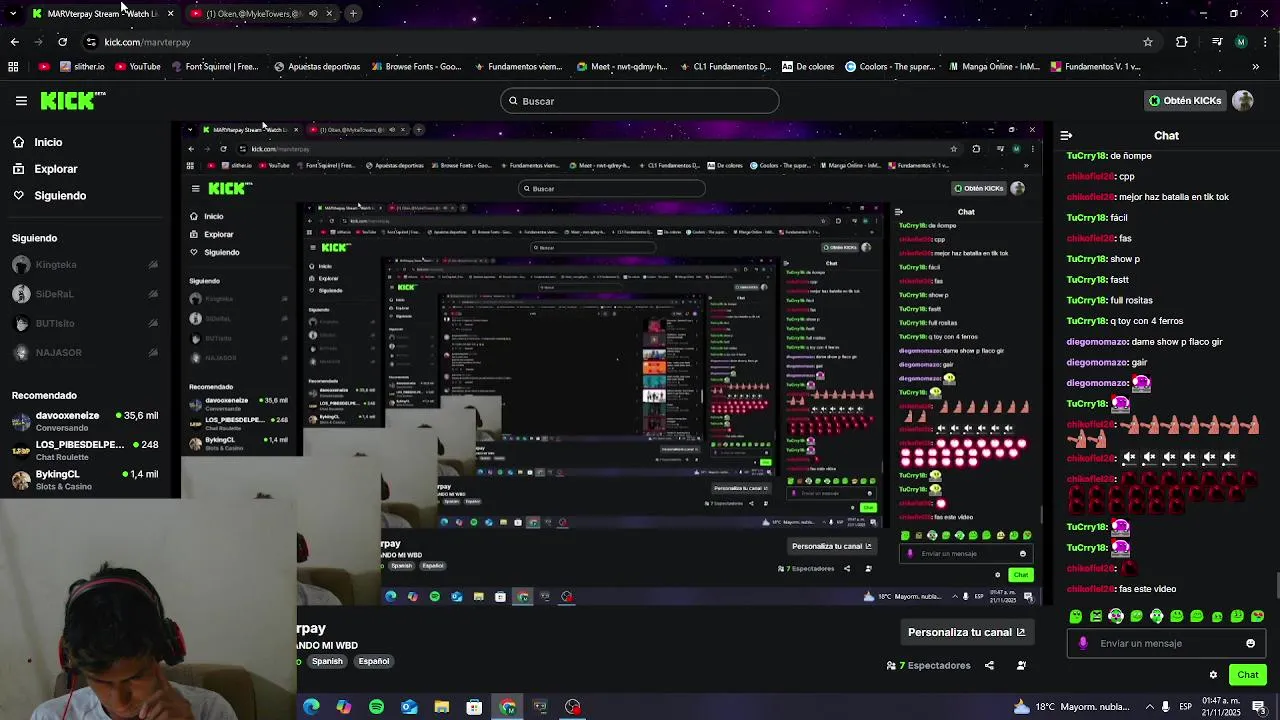Click the Chrome reload button

[62, 42]
